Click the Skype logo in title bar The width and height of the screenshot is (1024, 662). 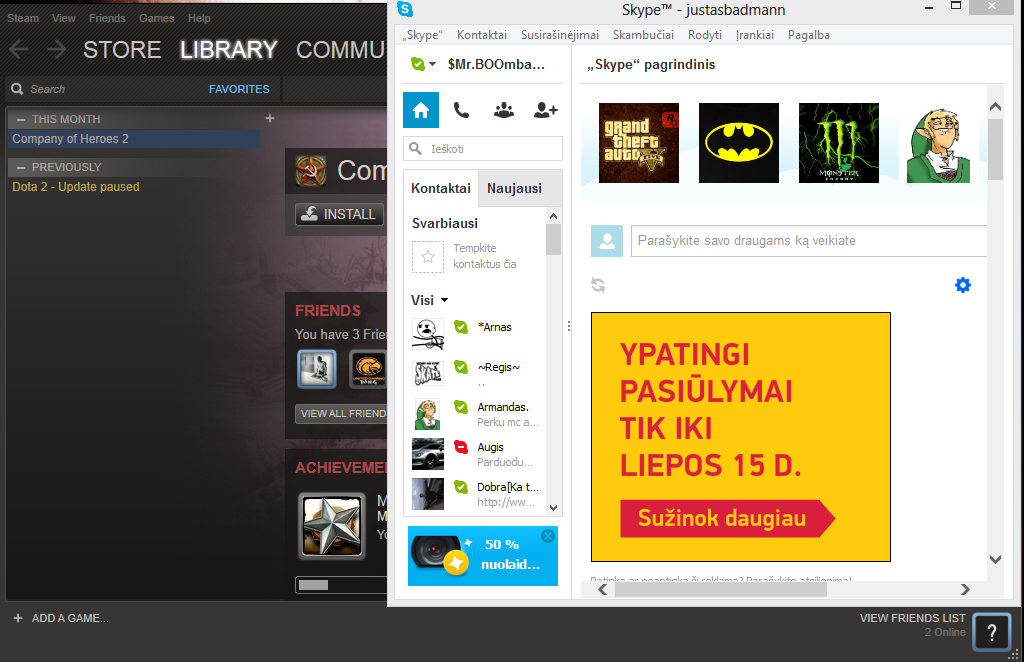click(x=405, y=9)
